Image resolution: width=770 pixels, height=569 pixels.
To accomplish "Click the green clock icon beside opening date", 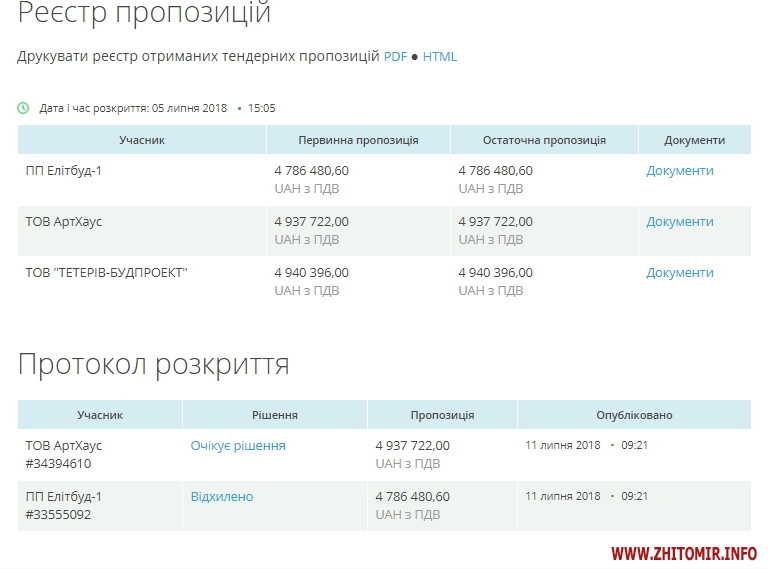I will pos(24,108).
